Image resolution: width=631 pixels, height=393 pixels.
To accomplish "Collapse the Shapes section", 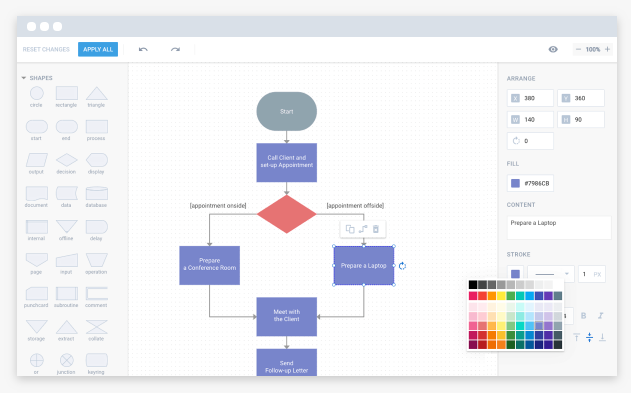I will pos(24,78).
